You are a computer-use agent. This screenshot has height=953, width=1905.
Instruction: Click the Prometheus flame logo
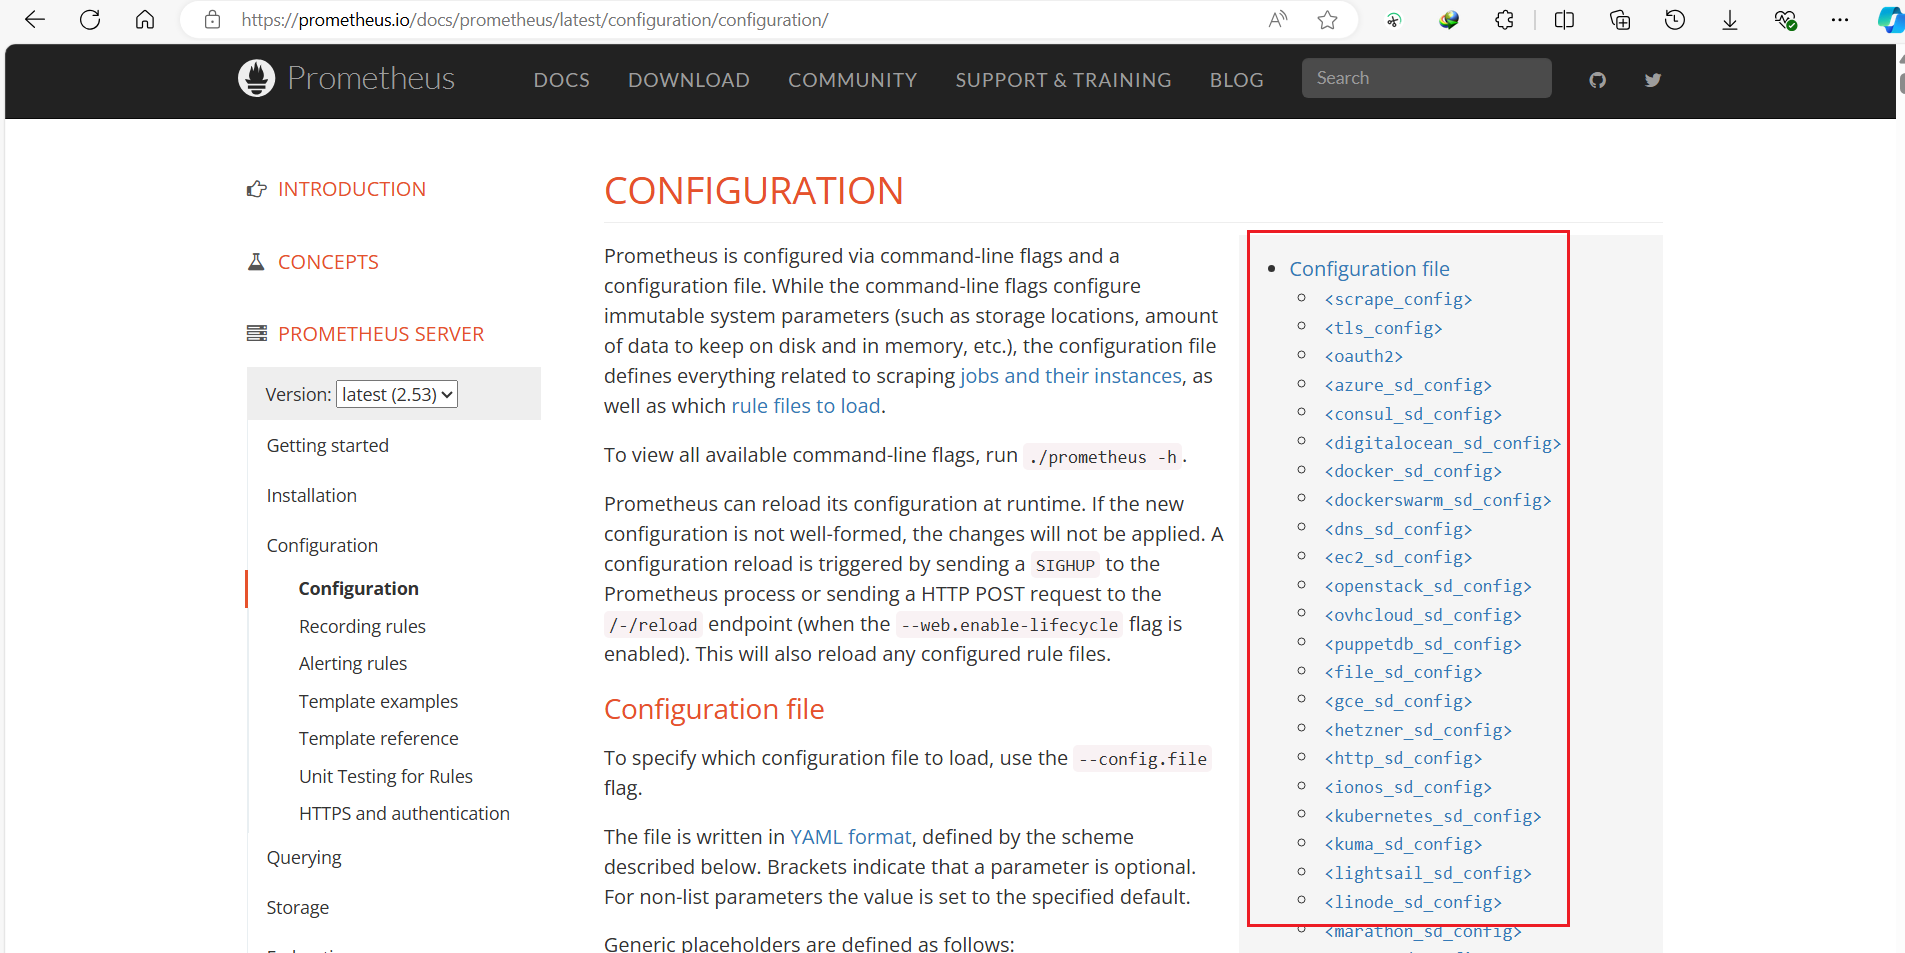coord(257,78)
